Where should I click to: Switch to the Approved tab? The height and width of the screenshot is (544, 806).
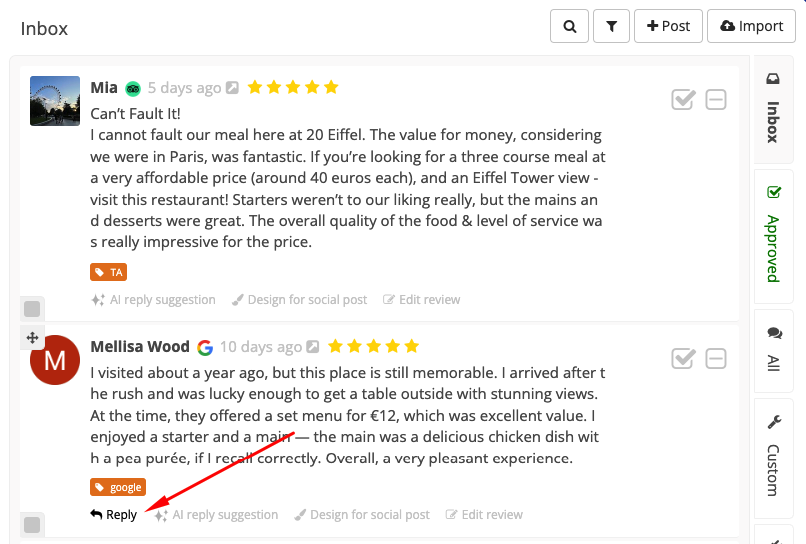pos(774,234)
